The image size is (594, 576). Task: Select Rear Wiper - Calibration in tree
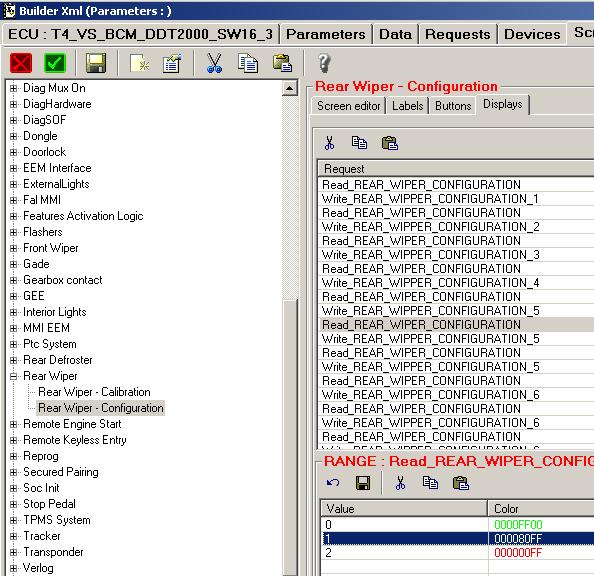(x=94, y=392)
